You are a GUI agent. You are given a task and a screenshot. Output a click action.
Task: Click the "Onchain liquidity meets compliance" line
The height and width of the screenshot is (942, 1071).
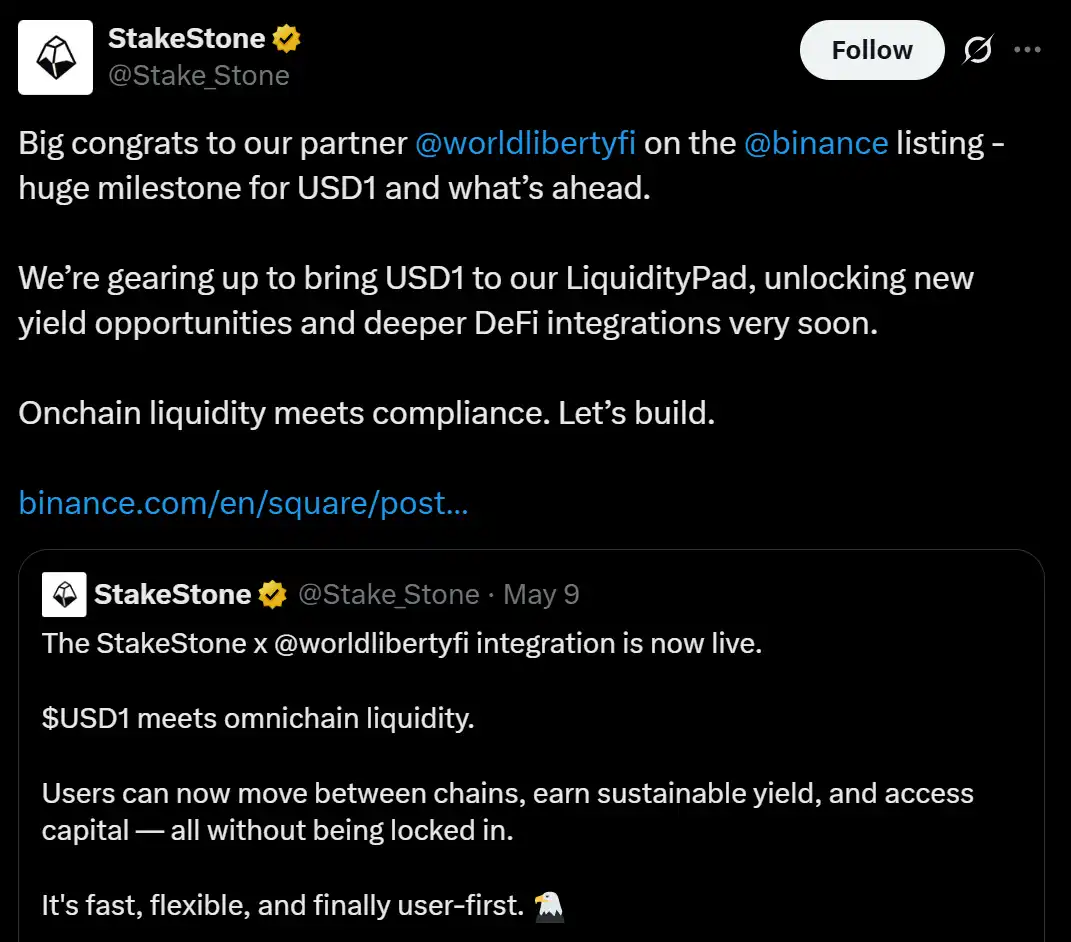pyautogui.click(x=366, y=413)
